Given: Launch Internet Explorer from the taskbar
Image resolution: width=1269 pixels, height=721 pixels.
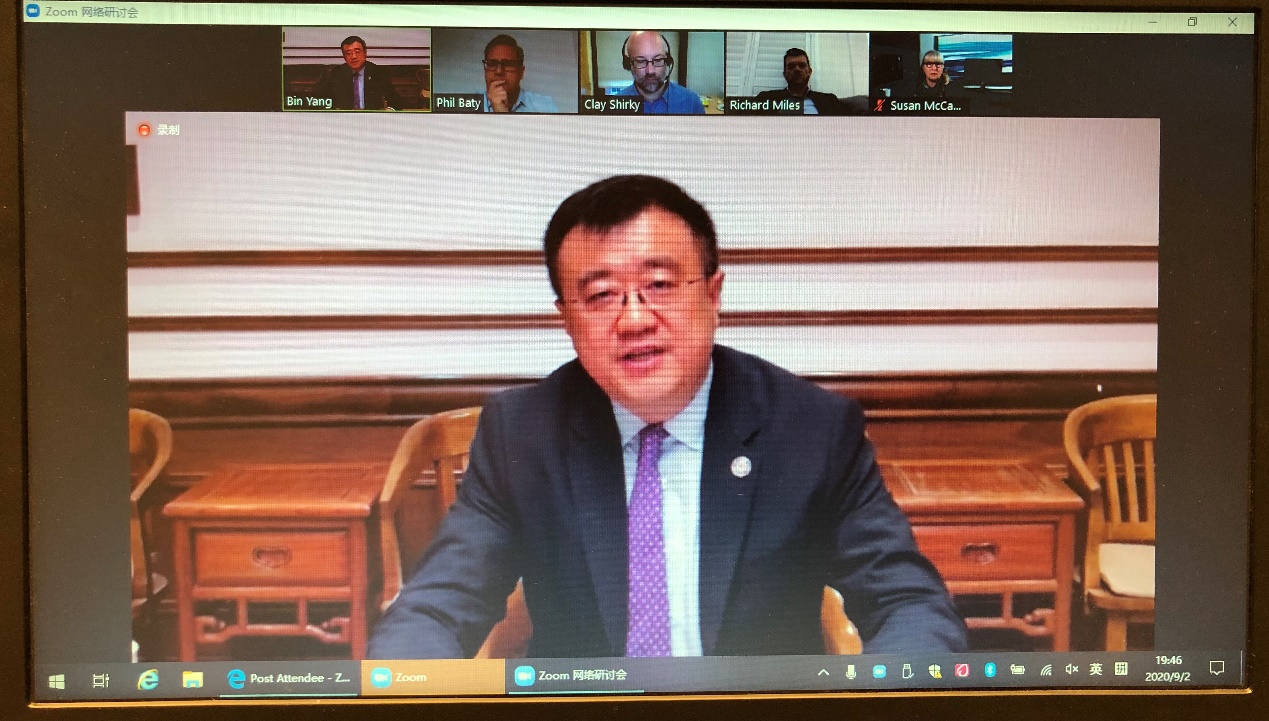Looking at the screenshot, I should tap(148, 679).
